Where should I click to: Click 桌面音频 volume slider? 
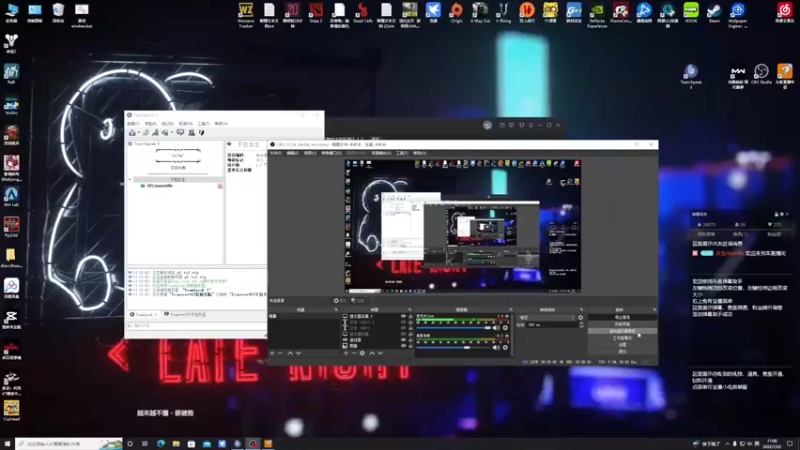pyautogui.click(x=454, y=347)
